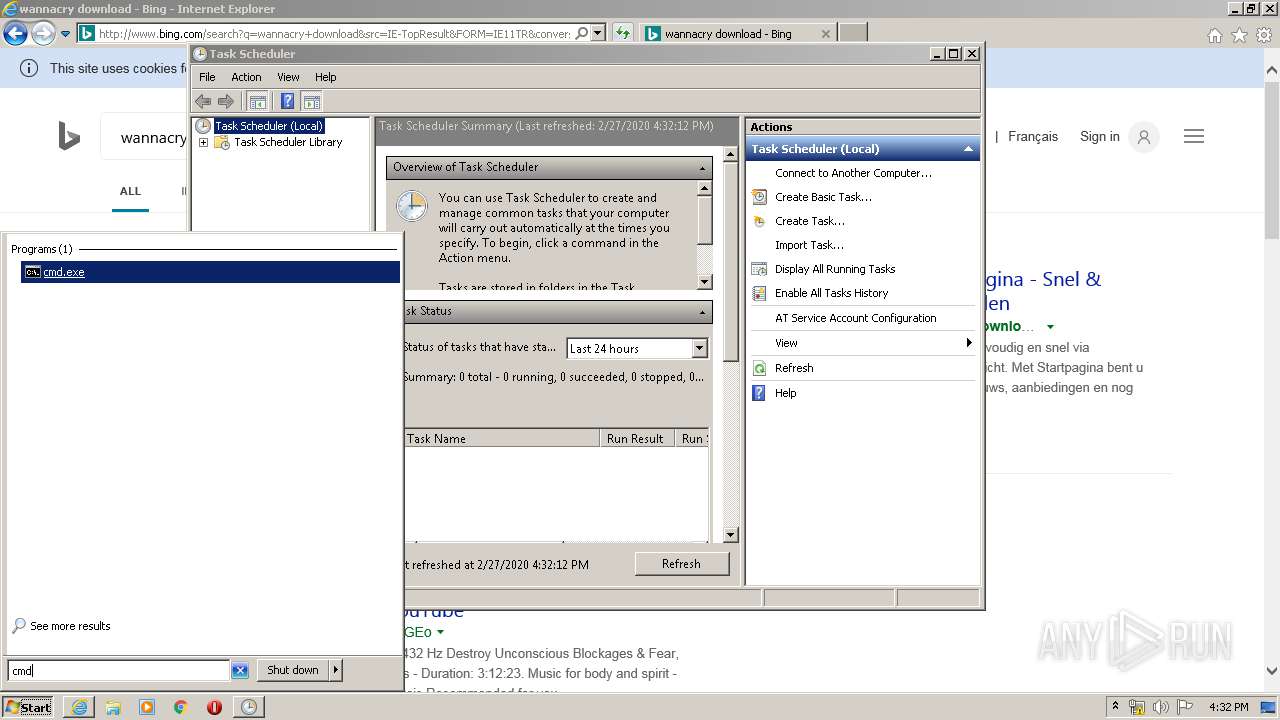
Task: Open Windows Media Player from taskbar
Action: pyautogui.click(x=147, y=707)
